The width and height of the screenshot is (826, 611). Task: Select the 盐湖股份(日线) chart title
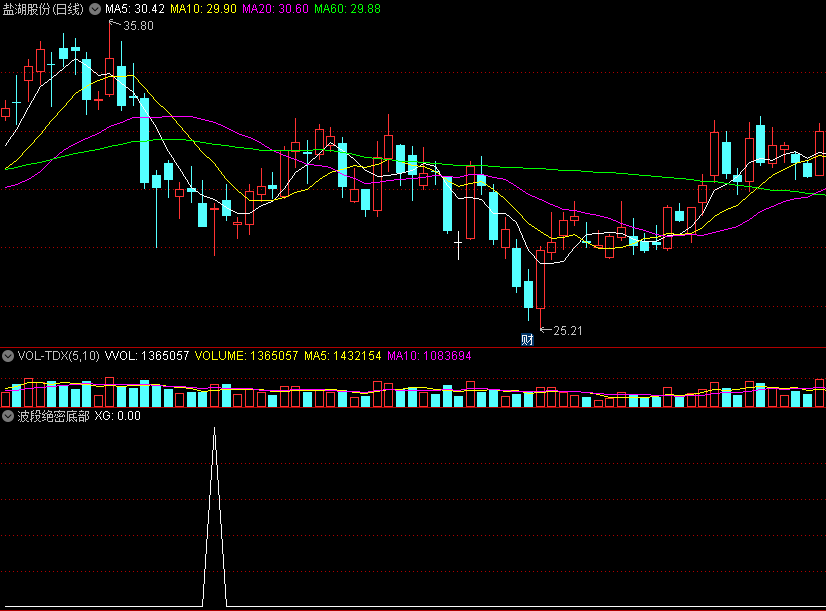(x=43, y=9)
